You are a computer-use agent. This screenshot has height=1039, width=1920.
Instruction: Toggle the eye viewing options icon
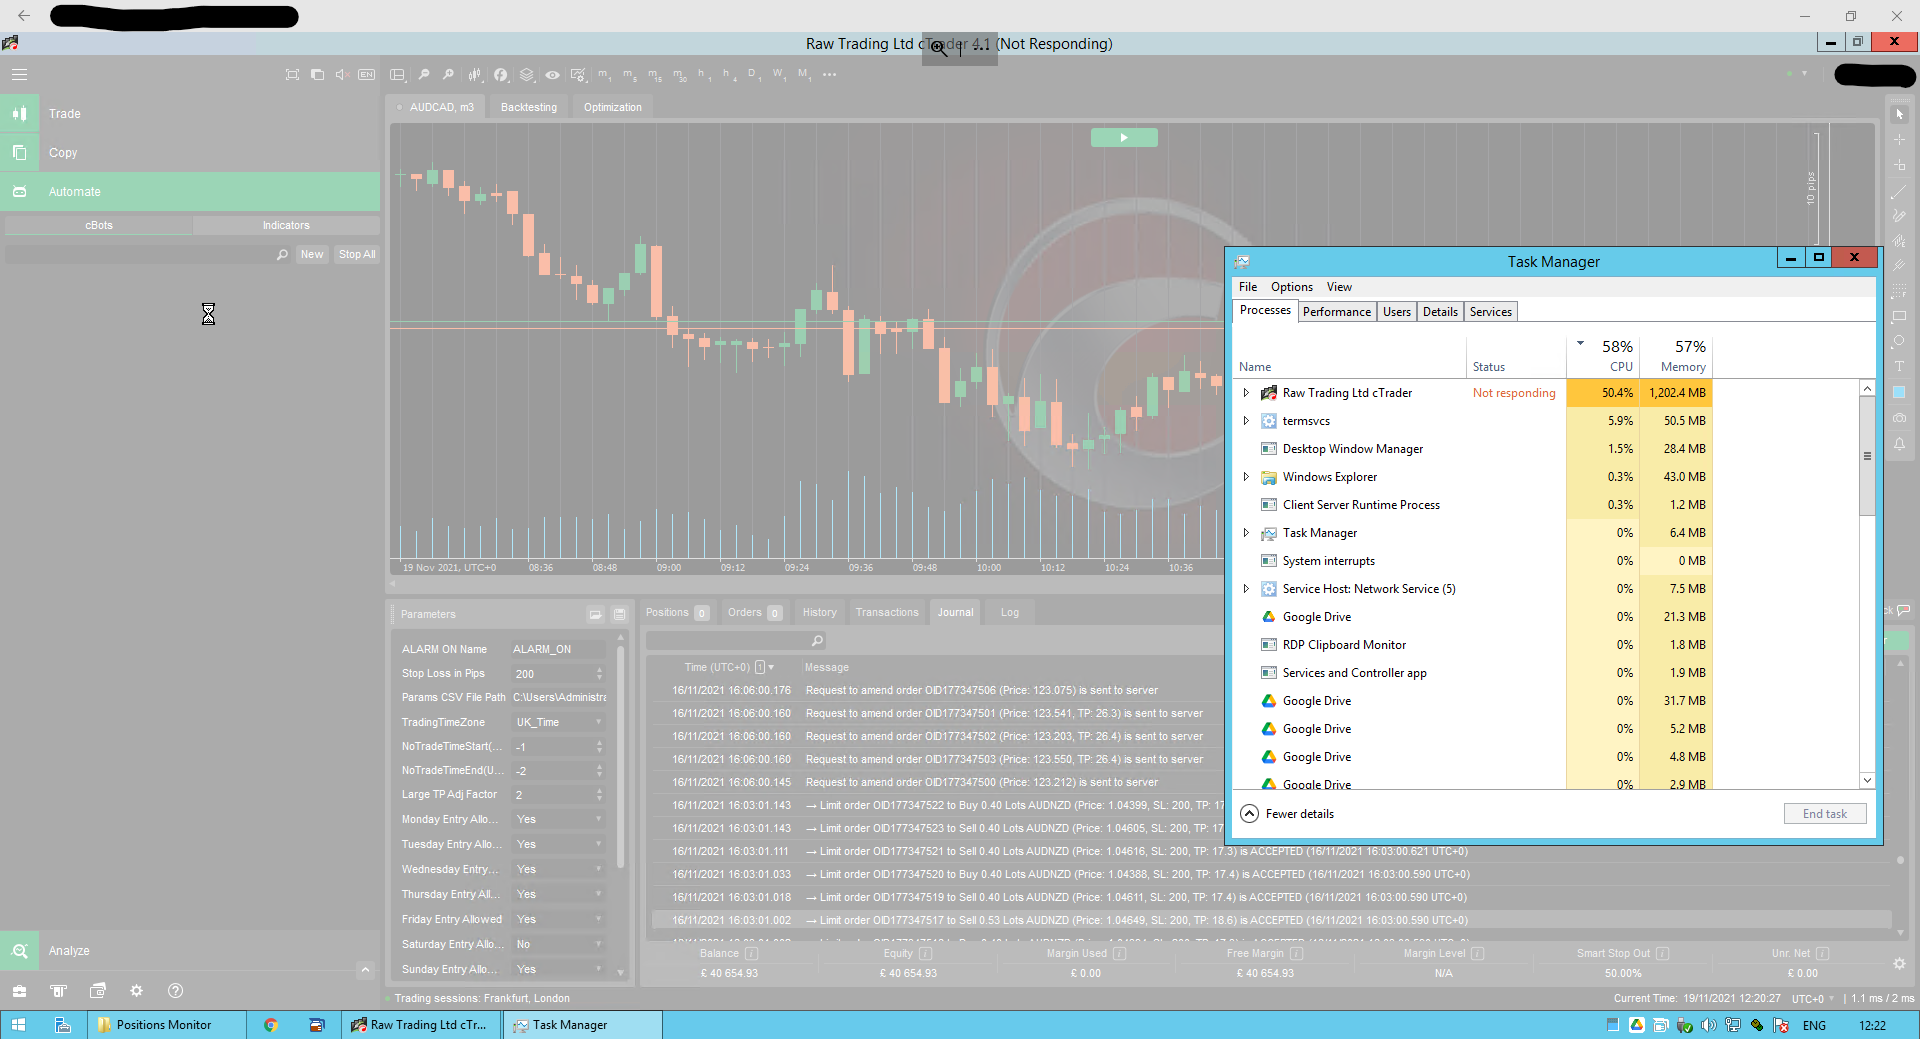pyautogui.click(x=552, y=74)
